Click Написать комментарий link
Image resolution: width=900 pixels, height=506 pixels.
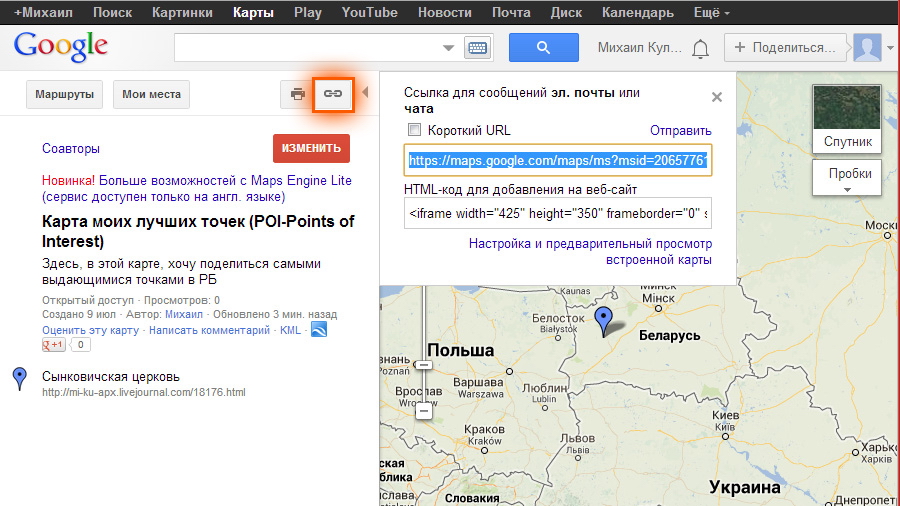[210, 330]
